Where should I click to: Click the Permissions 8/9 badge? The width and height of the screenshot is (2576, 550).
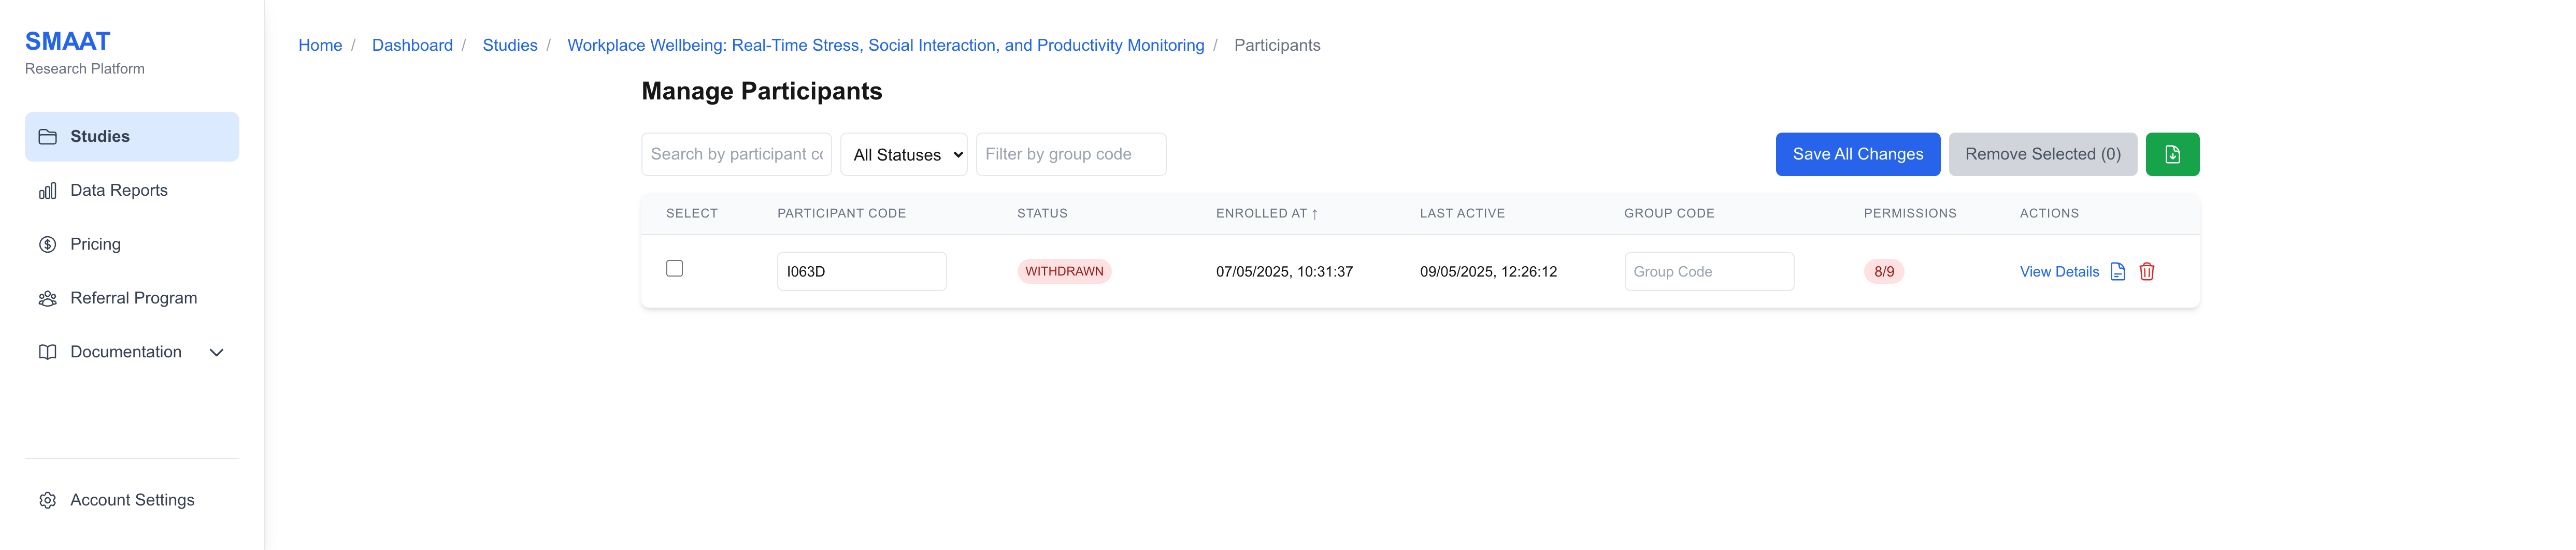point(1884,271)
